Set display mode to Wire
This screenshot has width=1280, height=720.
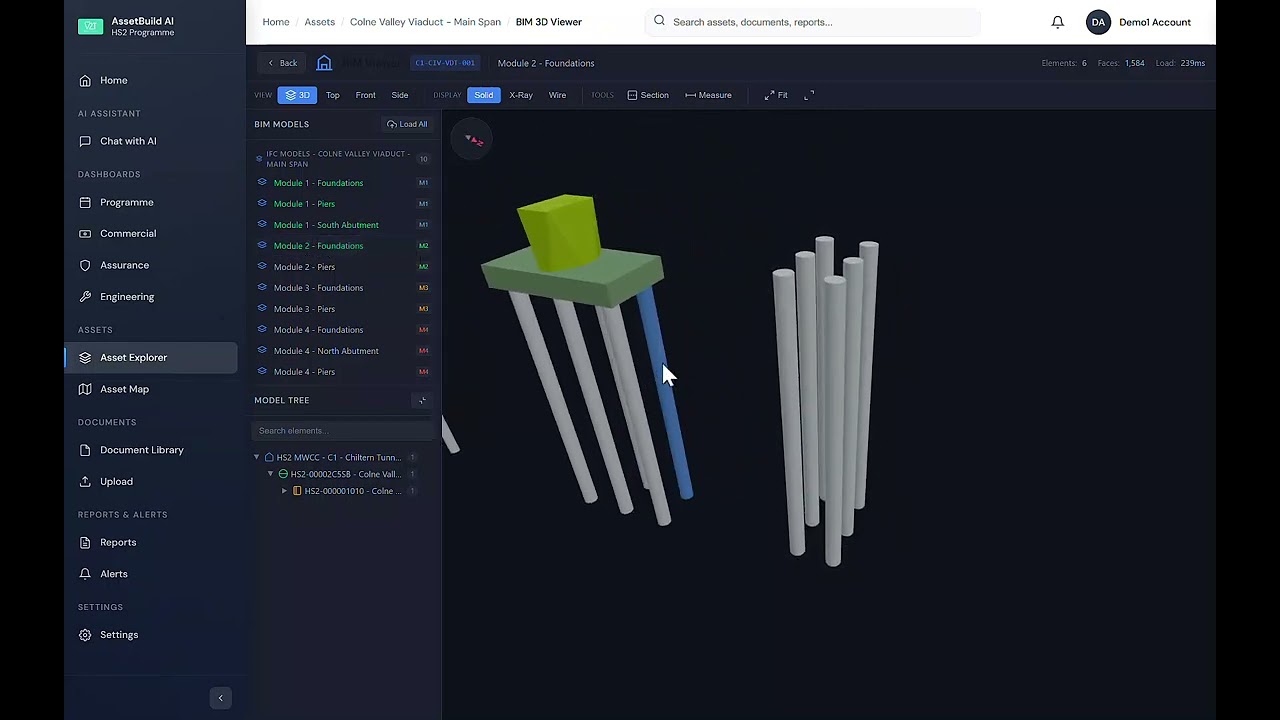click(557, 95)
